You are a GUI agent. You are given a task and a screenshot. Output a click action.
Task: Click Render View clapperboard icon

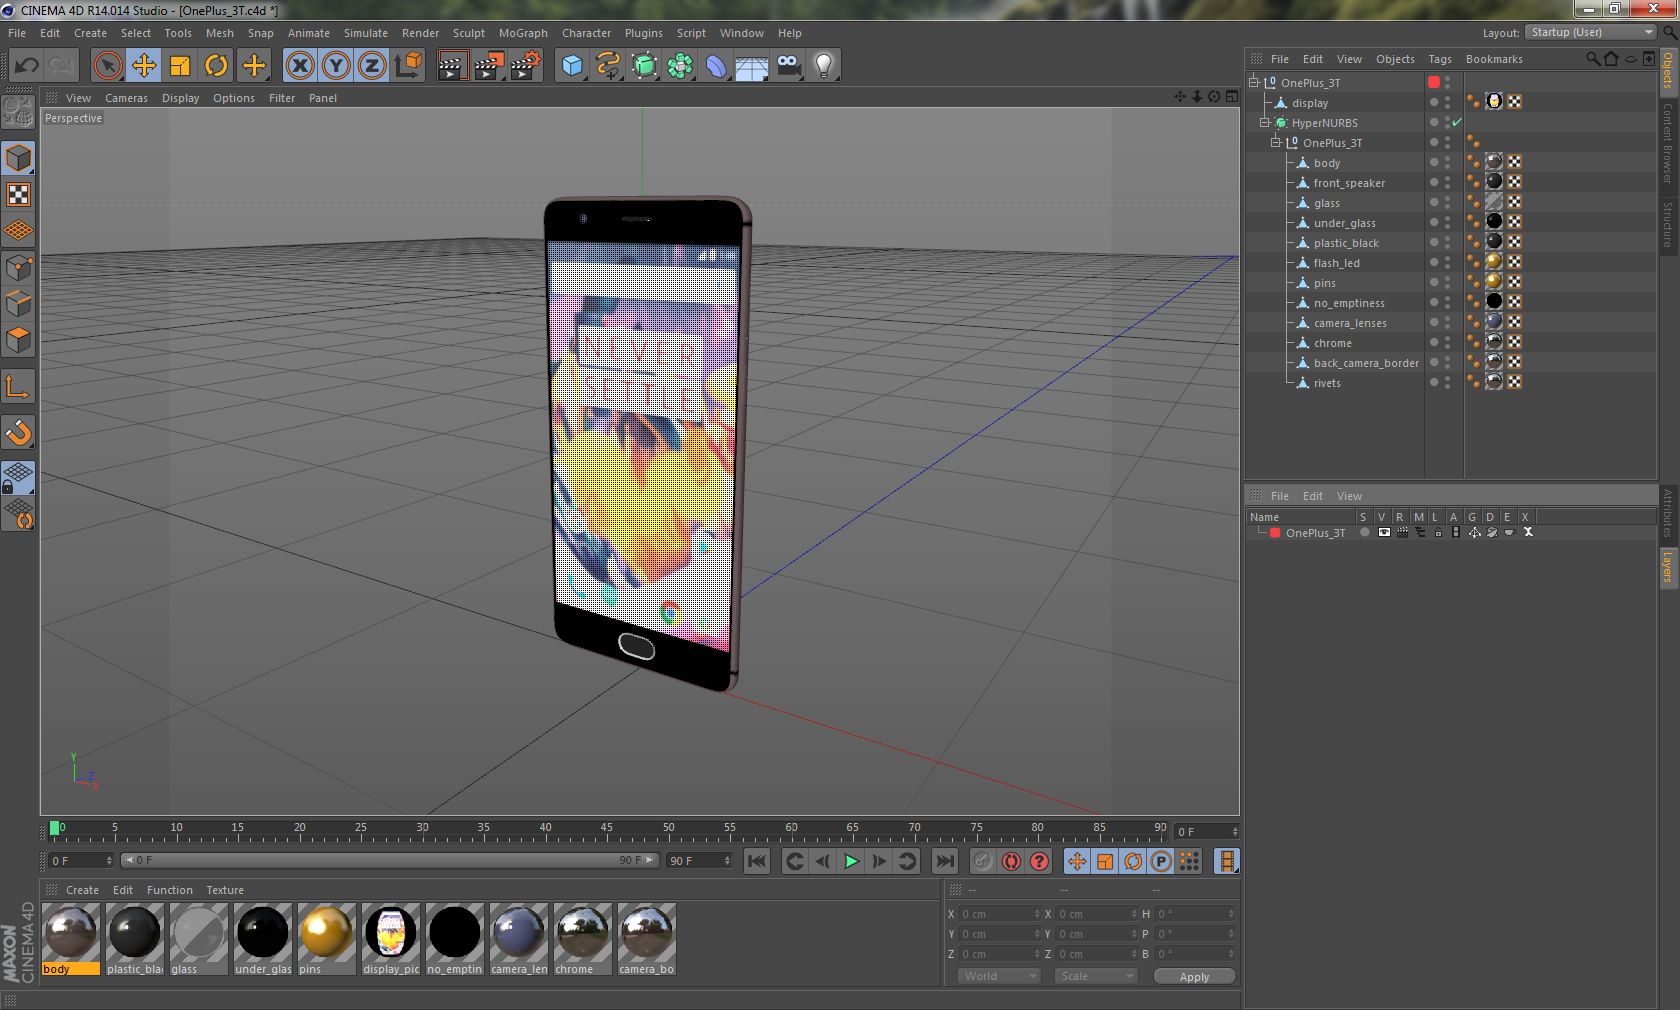[452, 66]
